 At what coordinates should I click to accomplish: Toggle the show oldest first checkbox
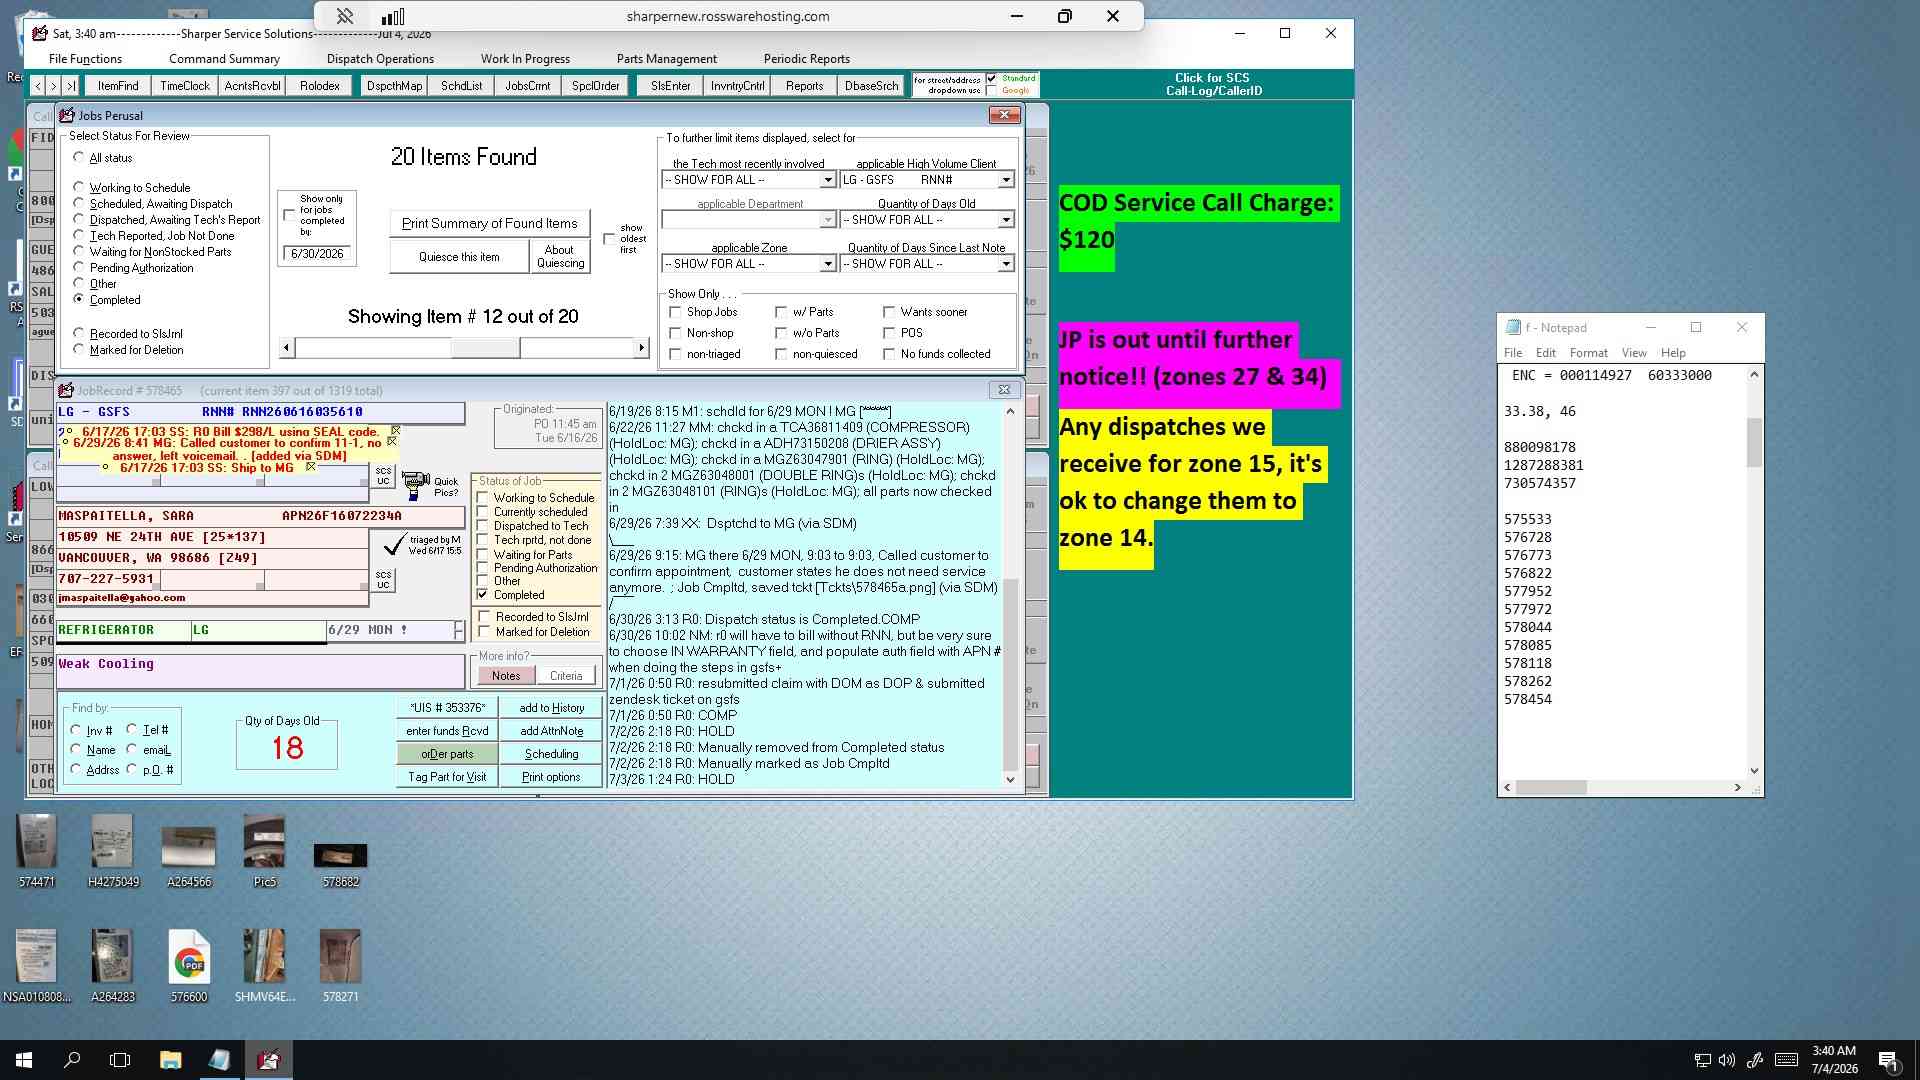609,239
